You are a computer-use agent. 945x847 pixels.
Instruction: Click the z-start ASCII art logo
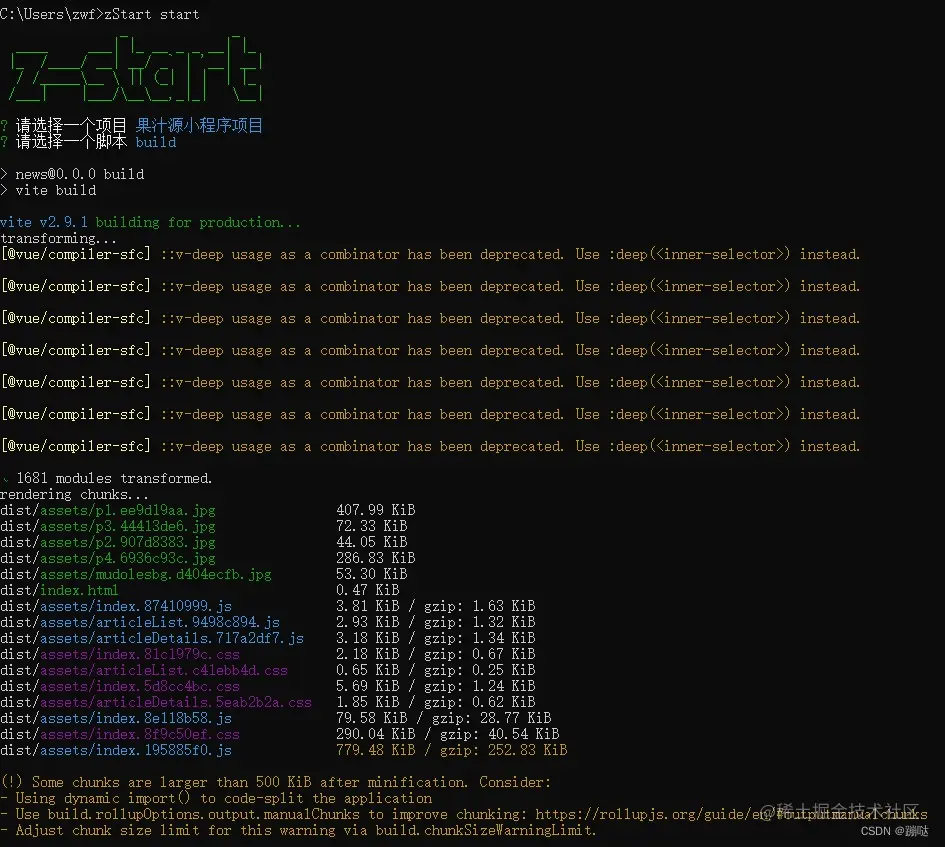click(x=135, y=69)
